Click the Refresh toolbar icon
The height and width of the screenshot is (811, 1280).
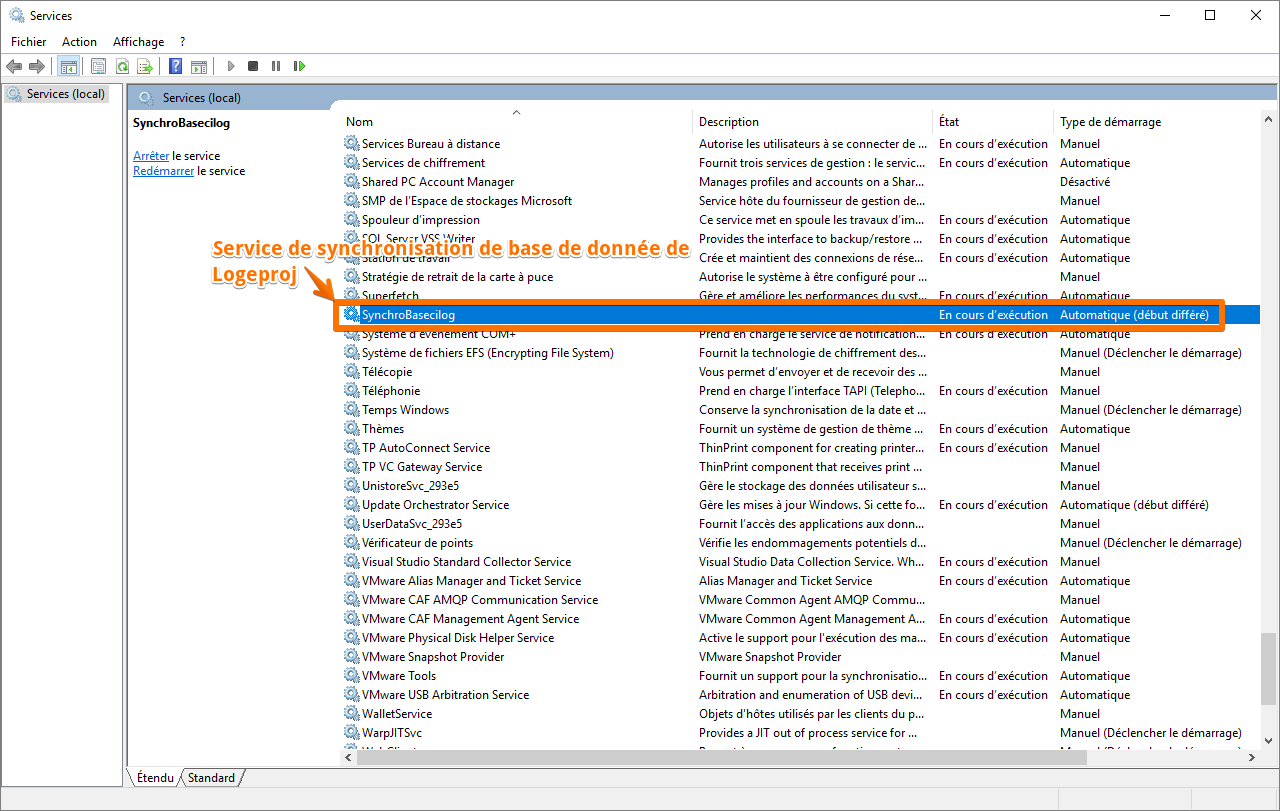[x=122, y=66]
